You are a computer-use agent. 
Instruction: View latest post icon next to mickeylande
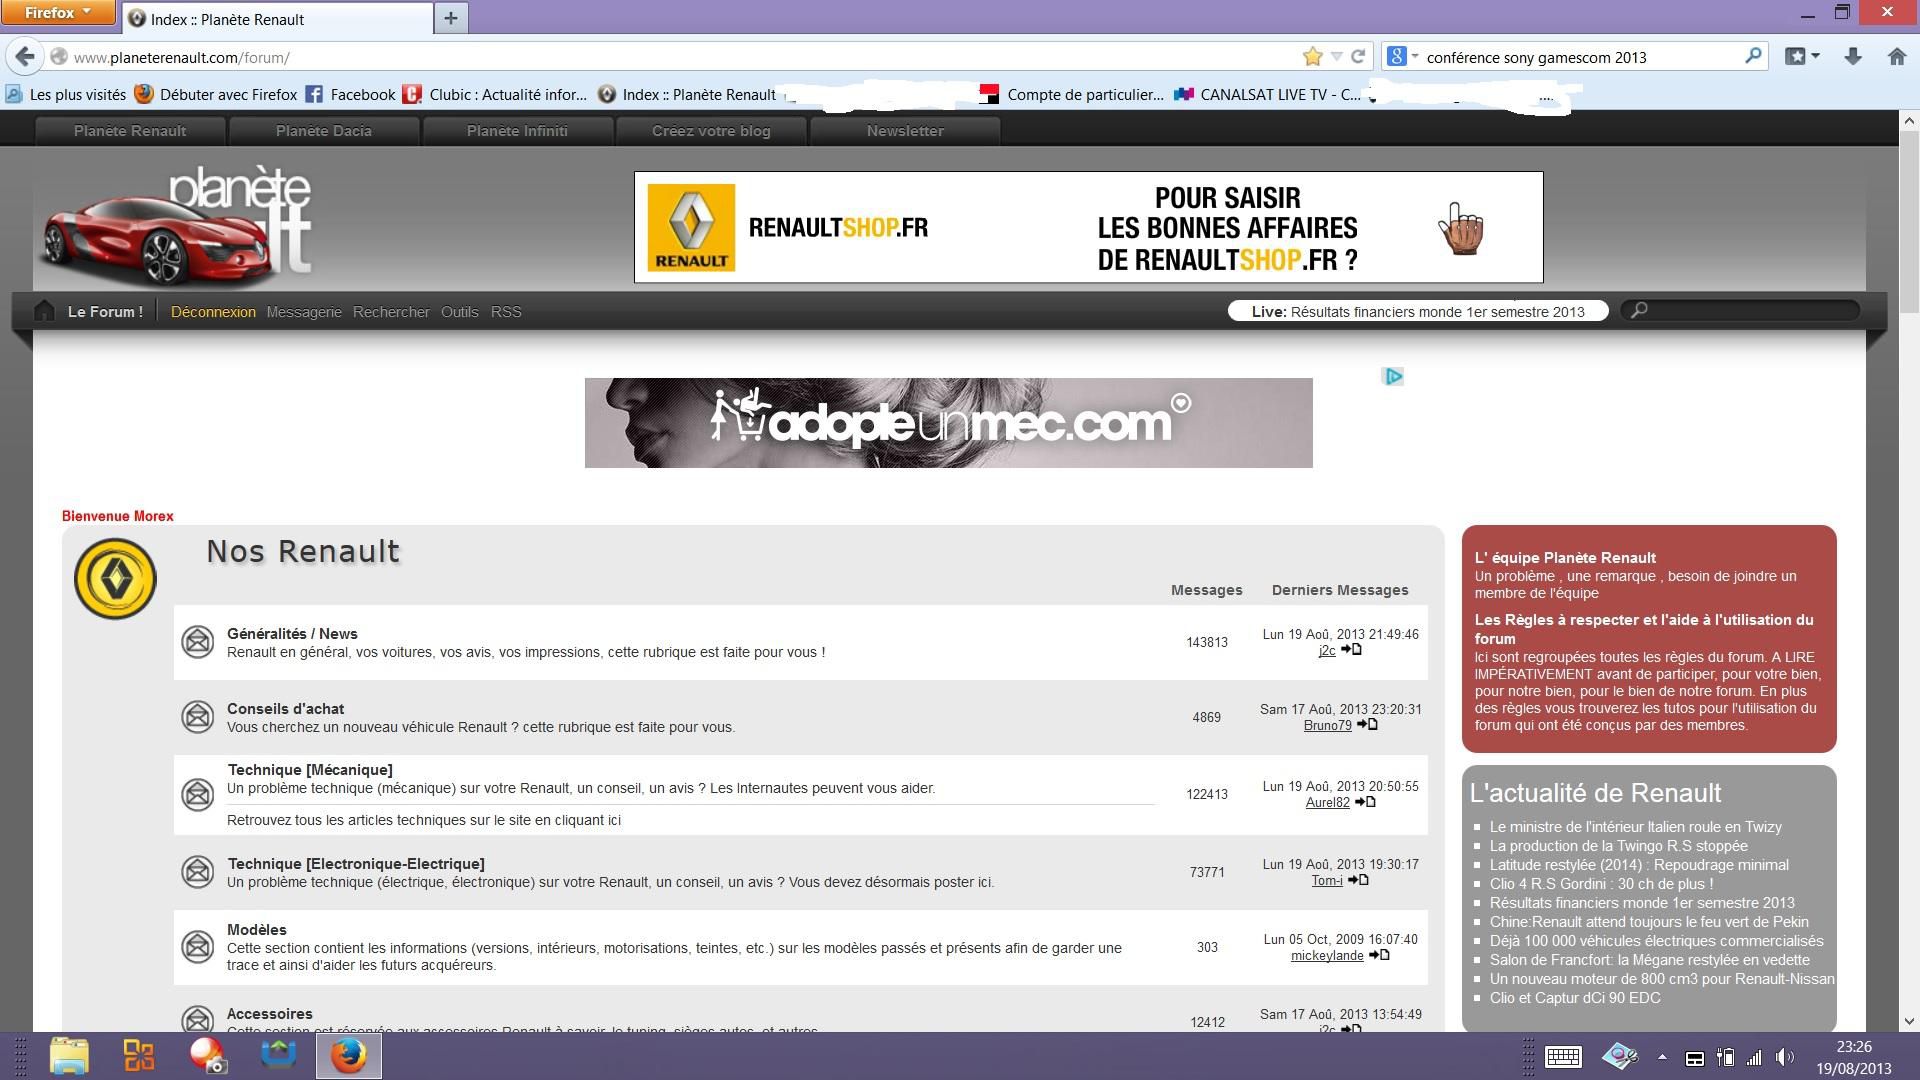(x=1379, y=955)
